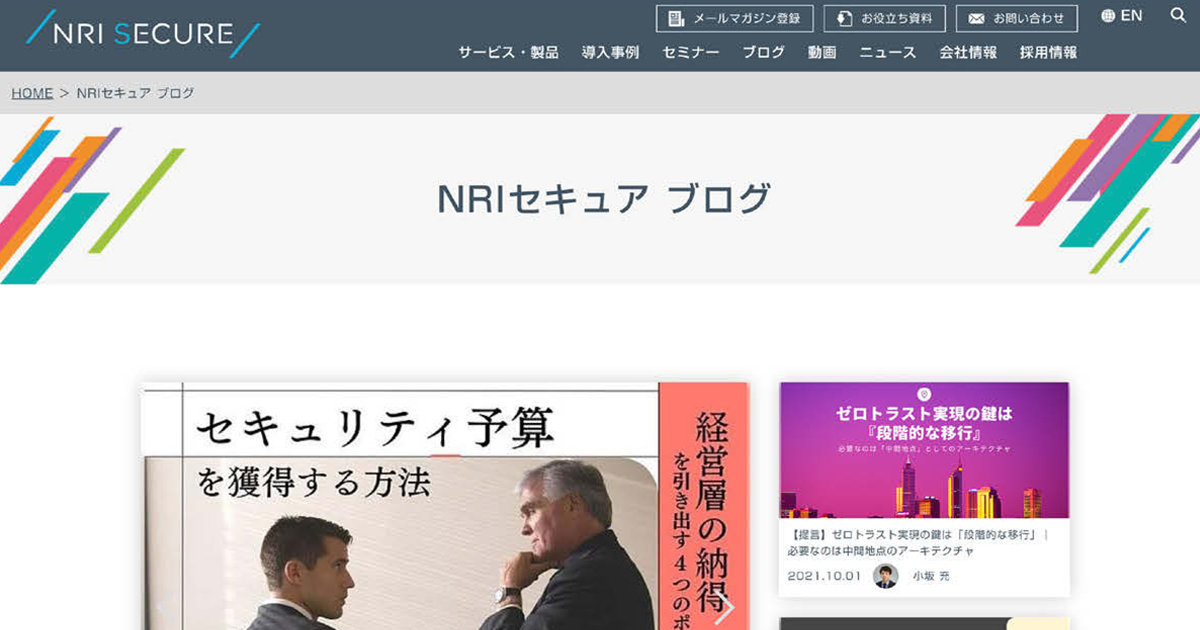Click the NRI Secure logo
The height and width of the screenshot is (630, 1200).
click(143, 34)
